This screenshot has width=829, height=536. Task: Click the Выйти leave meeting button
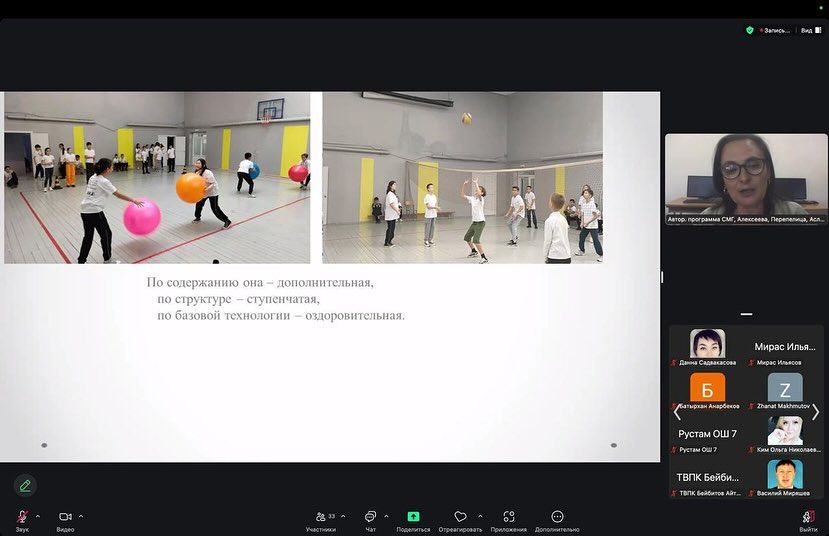(808, 518)
